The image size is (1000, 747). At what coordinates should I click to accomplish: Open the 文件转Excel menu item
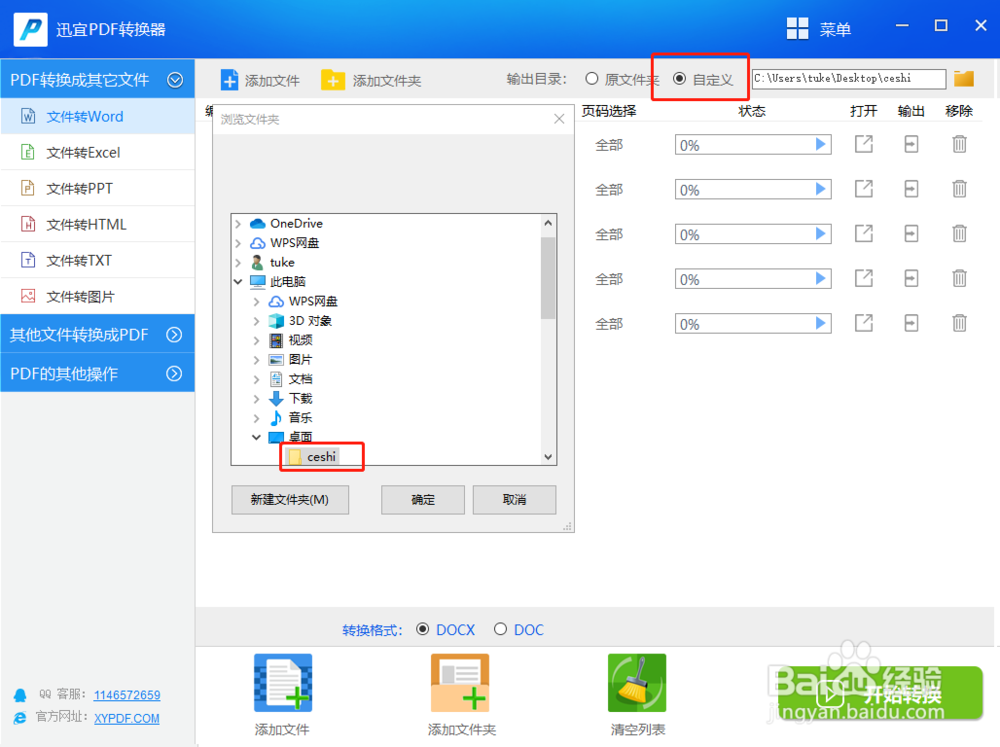coord(98,152)
